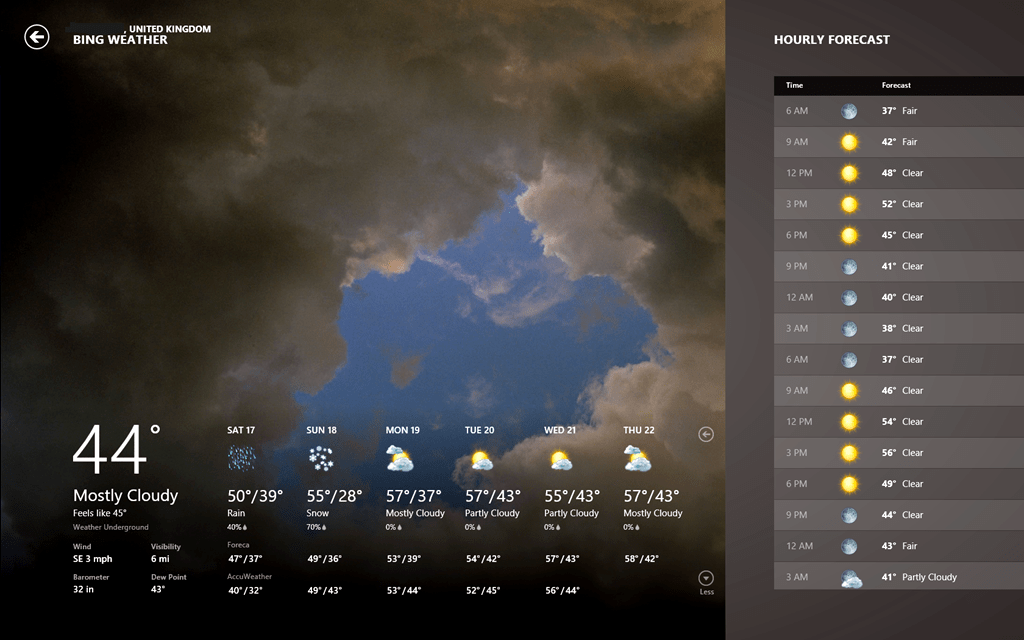The image size is (1024, 640).
Task: Click the THU 22 mostly cloudy icon
Action: [637, 458]
